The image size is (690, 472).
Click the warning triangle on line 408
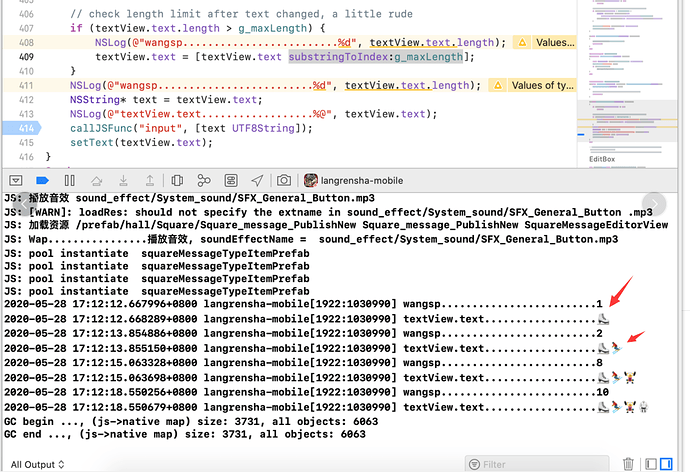coord(522,43)
